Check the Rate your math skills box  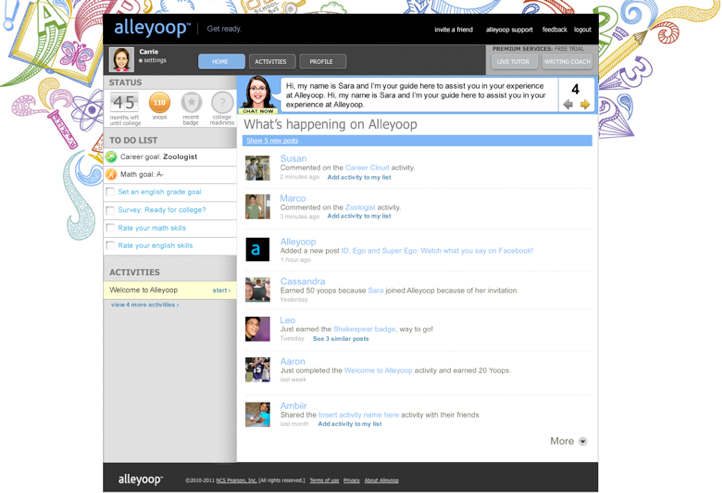tap(110, 228)
